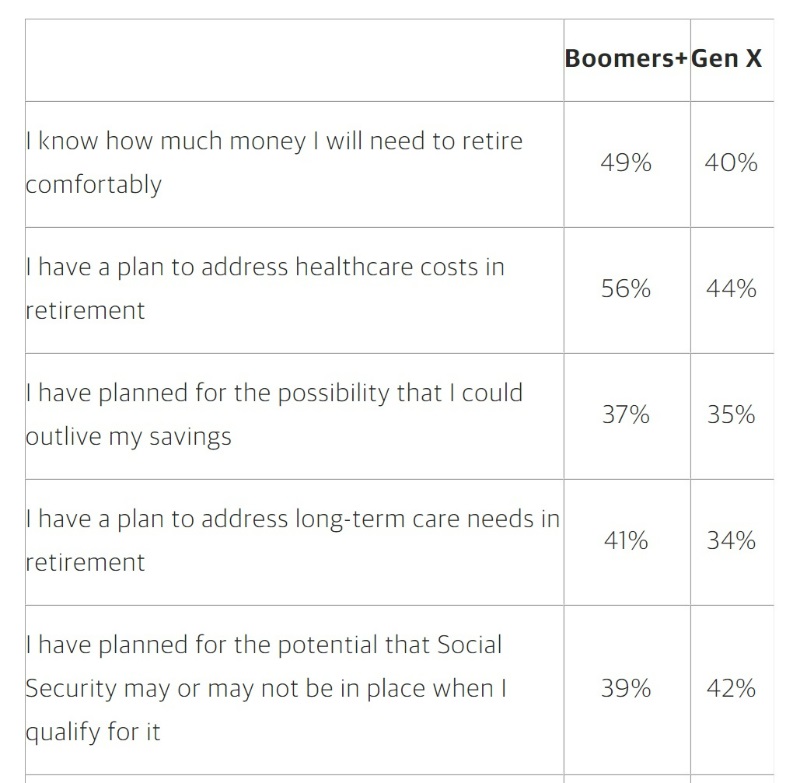
Task: Click the 'qualify for it' text line
Action: (92, 732)
